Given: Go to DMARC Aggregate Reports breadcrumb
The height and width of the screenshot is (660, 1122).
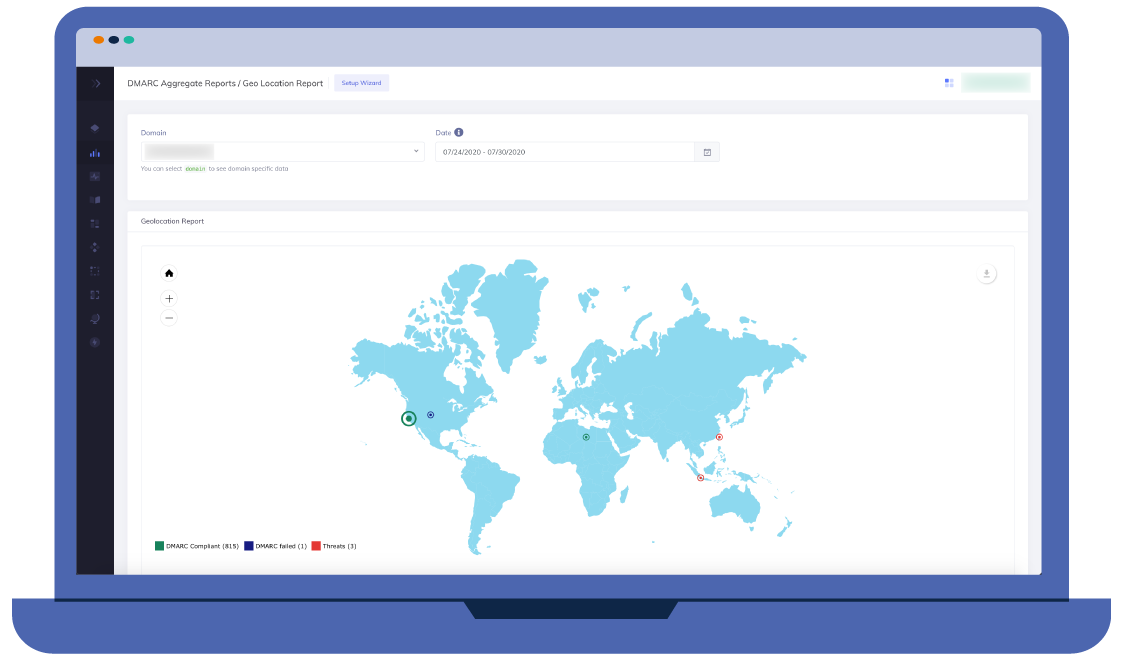Looking at the screenshot, I should click(182, 83).
